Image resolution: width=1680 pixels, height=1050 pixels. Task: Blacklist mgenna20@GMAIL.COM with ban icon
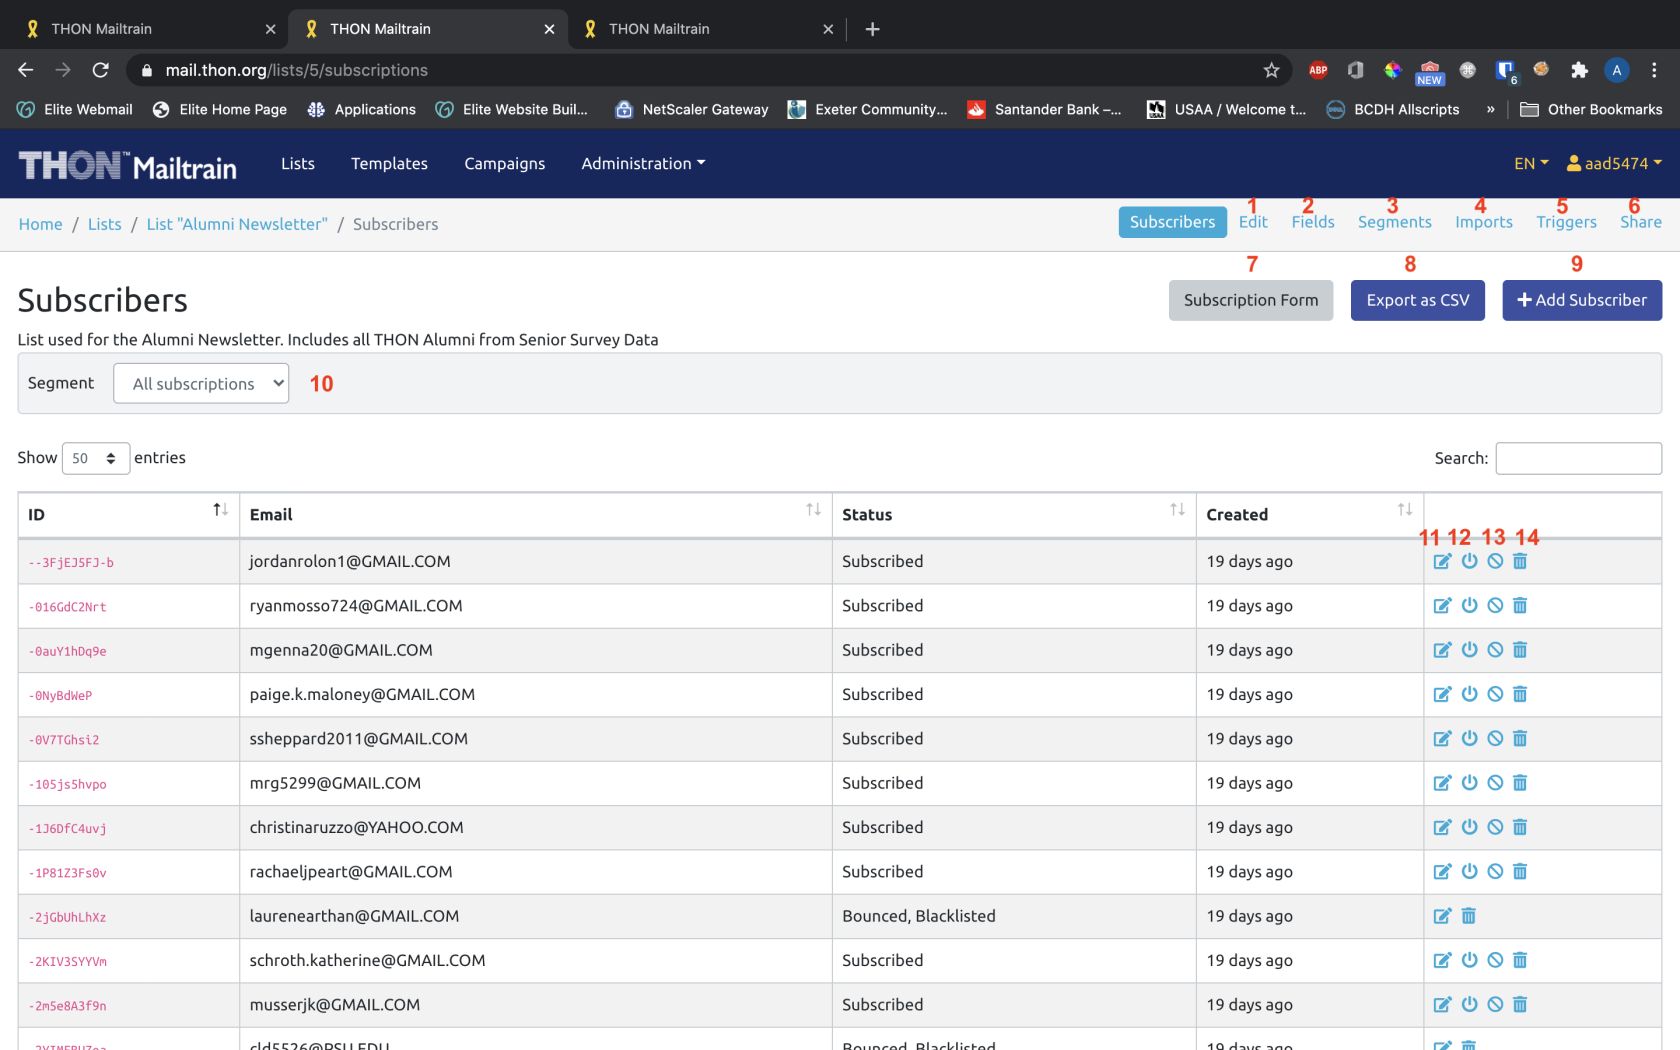1495,650
